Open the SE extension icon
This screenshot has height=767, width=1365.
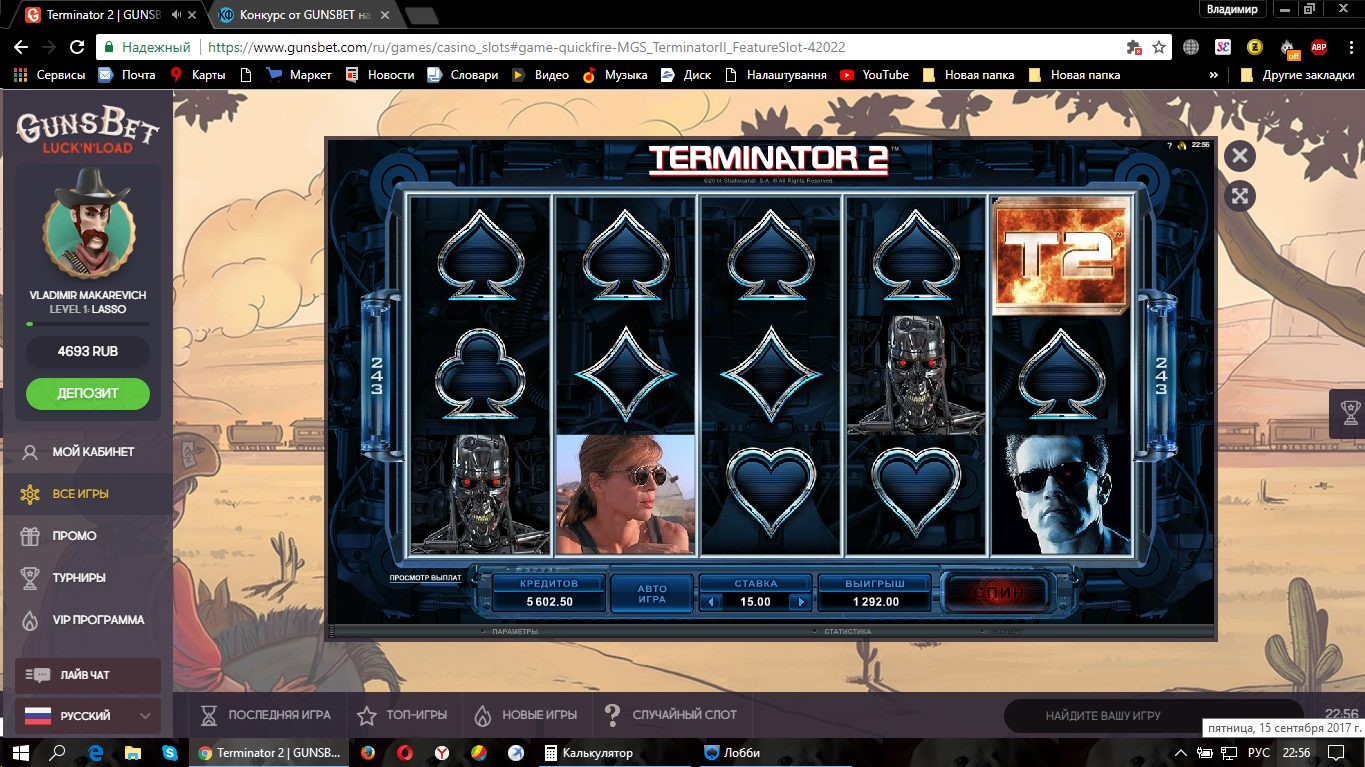pos(1223,47)
